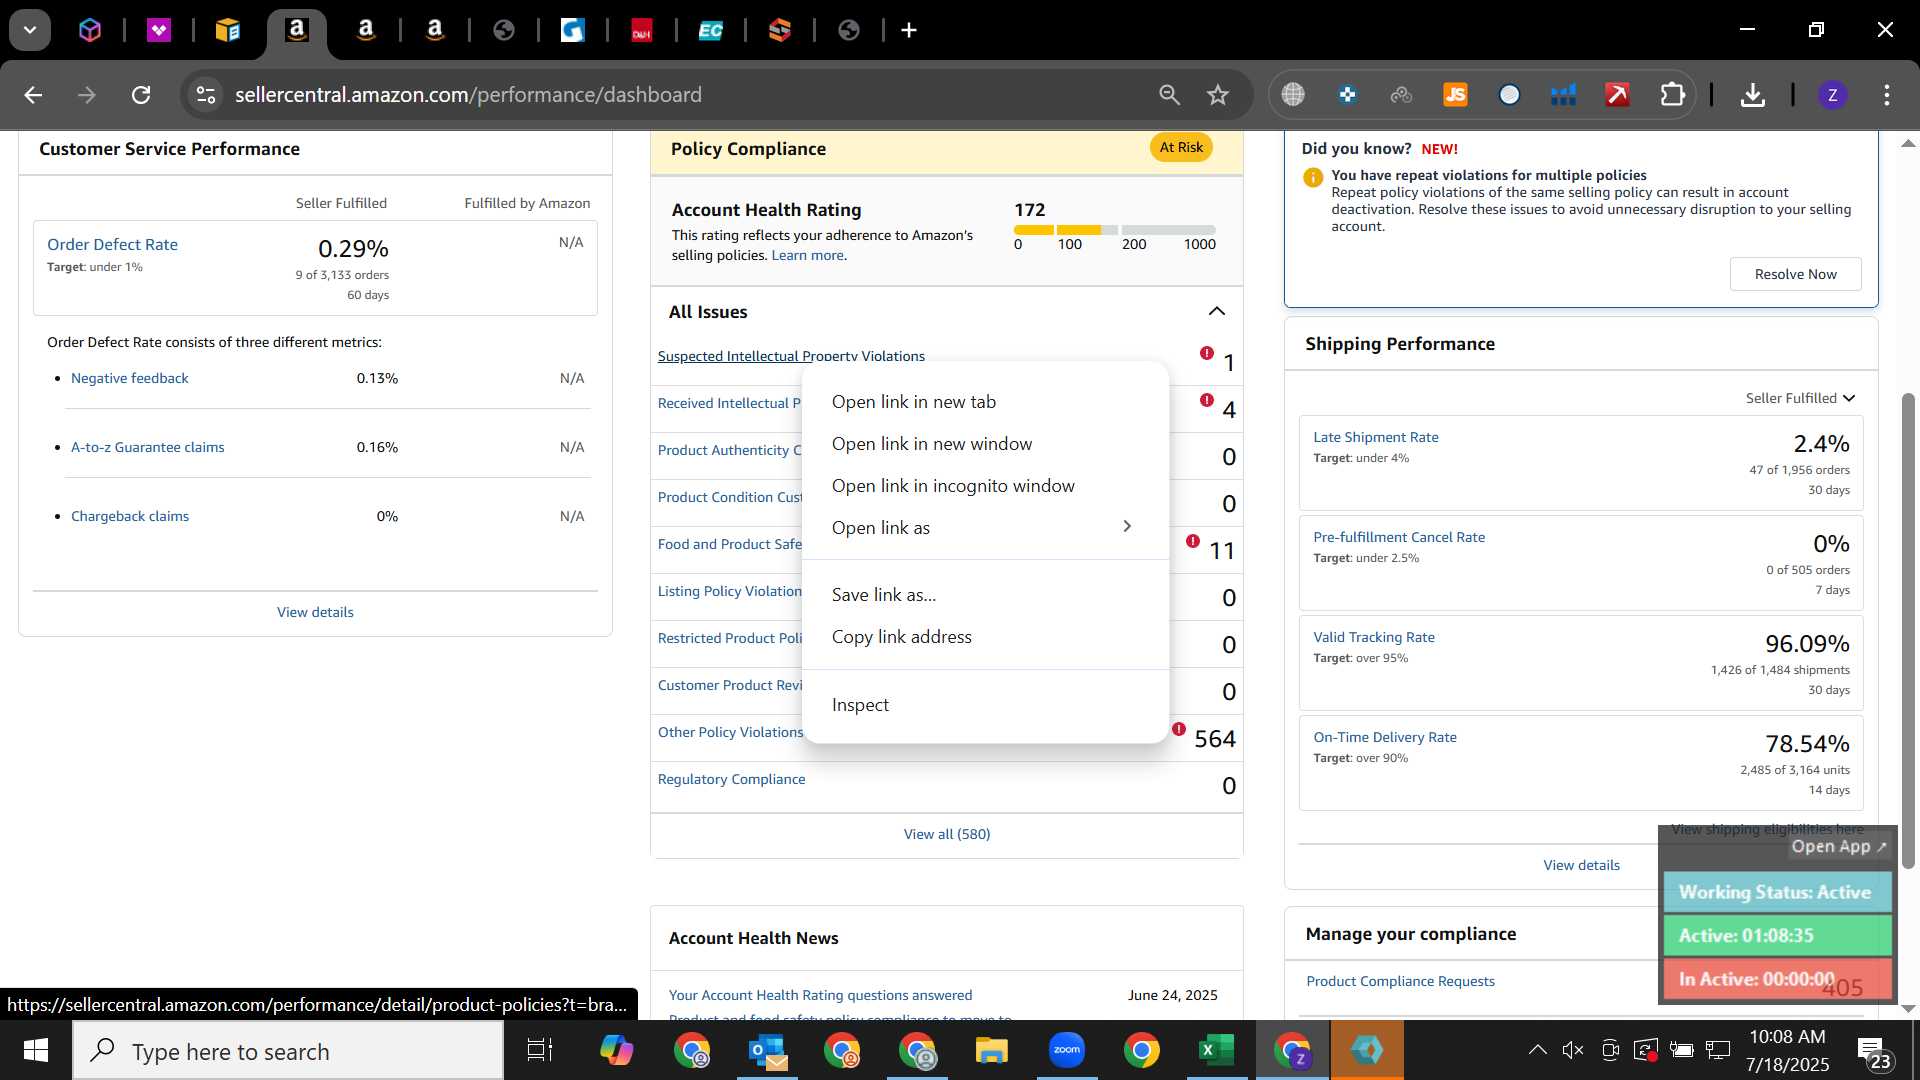Open the Late Shipment Rate link
1920x1080 pixels.
tap(1375, 437)
